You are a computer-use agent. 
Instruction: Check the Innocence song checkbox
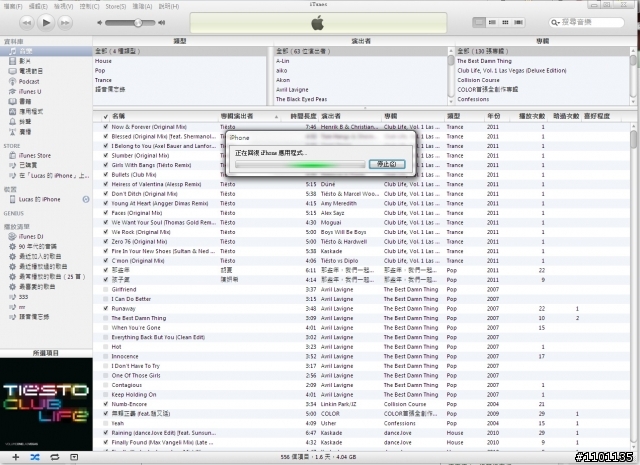tap(106, 356)
